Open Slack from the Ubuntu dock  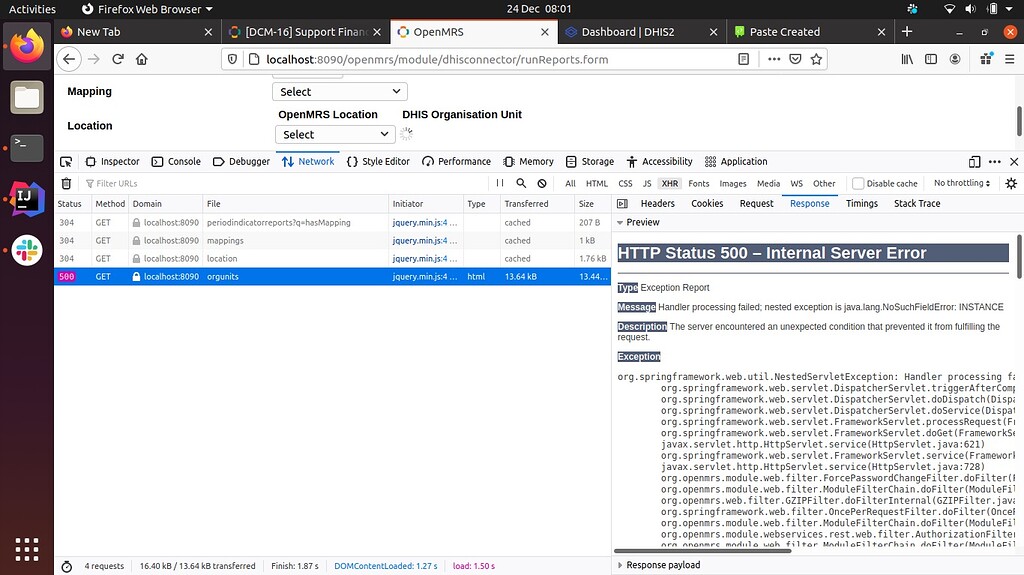(x=27, y=250)
